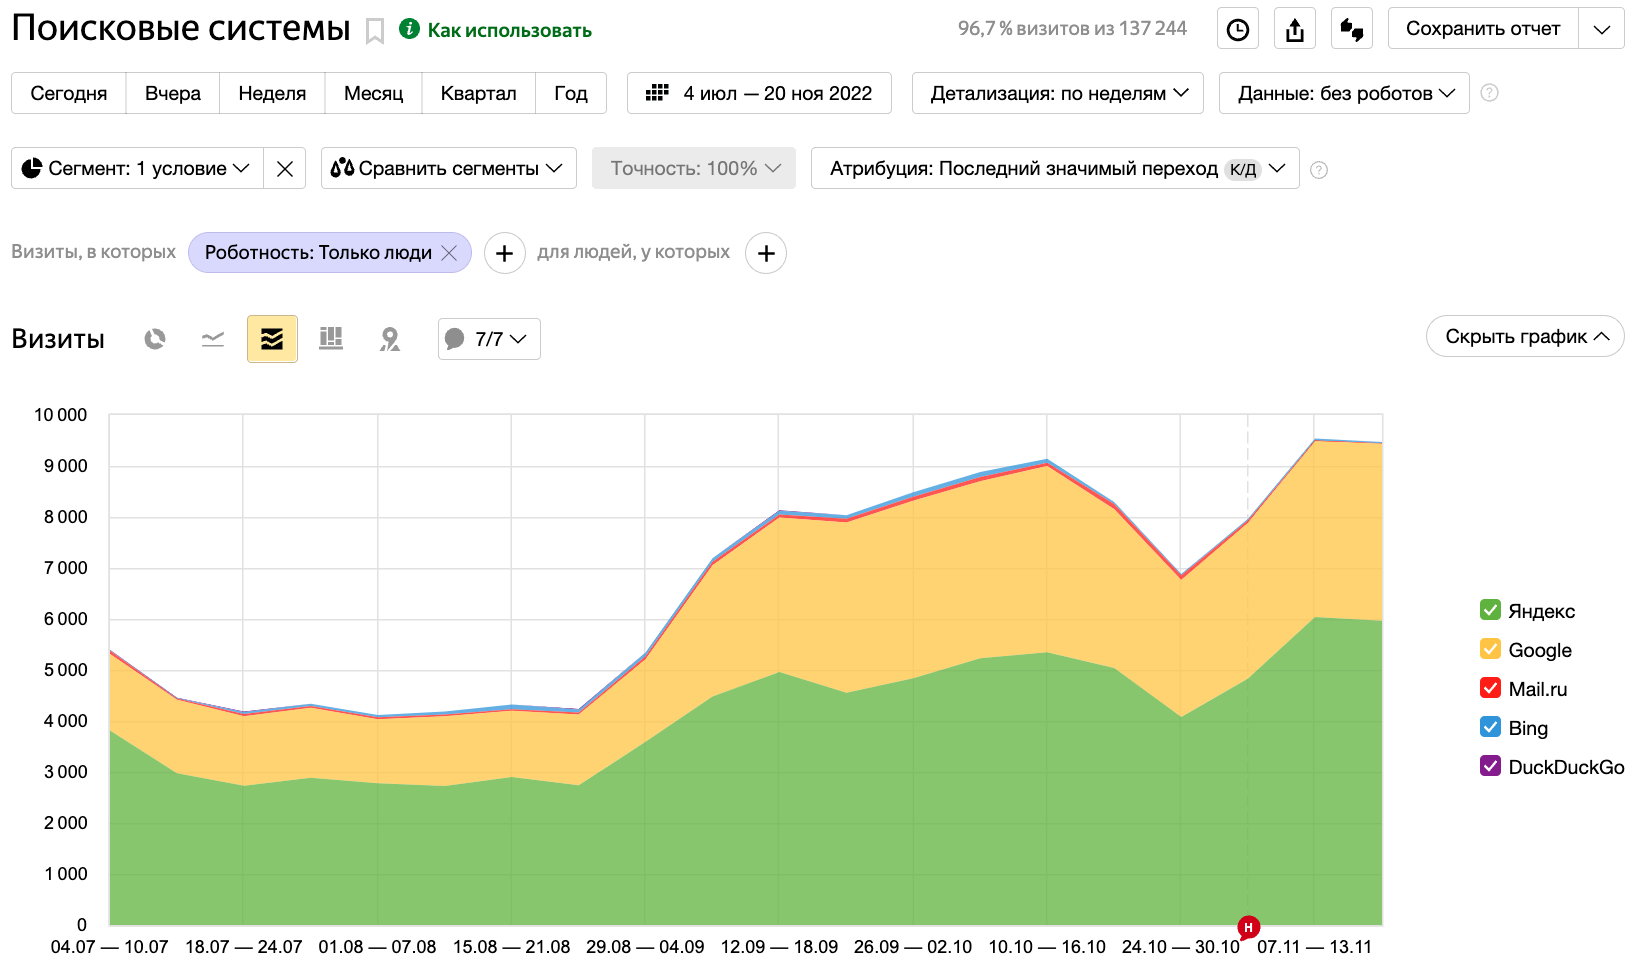Toggle DuckDuckGo series checkbox
Viewport: 1625px width, 964px height.
point(1490,766)
